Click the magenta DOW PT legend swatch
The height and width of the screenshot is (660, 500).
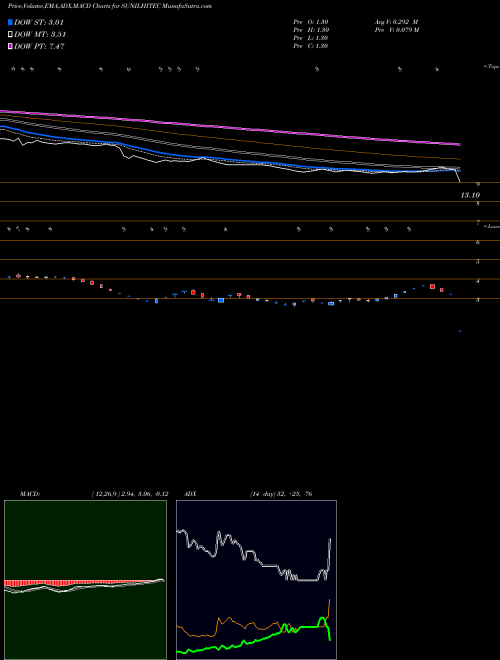pos(10,47)
